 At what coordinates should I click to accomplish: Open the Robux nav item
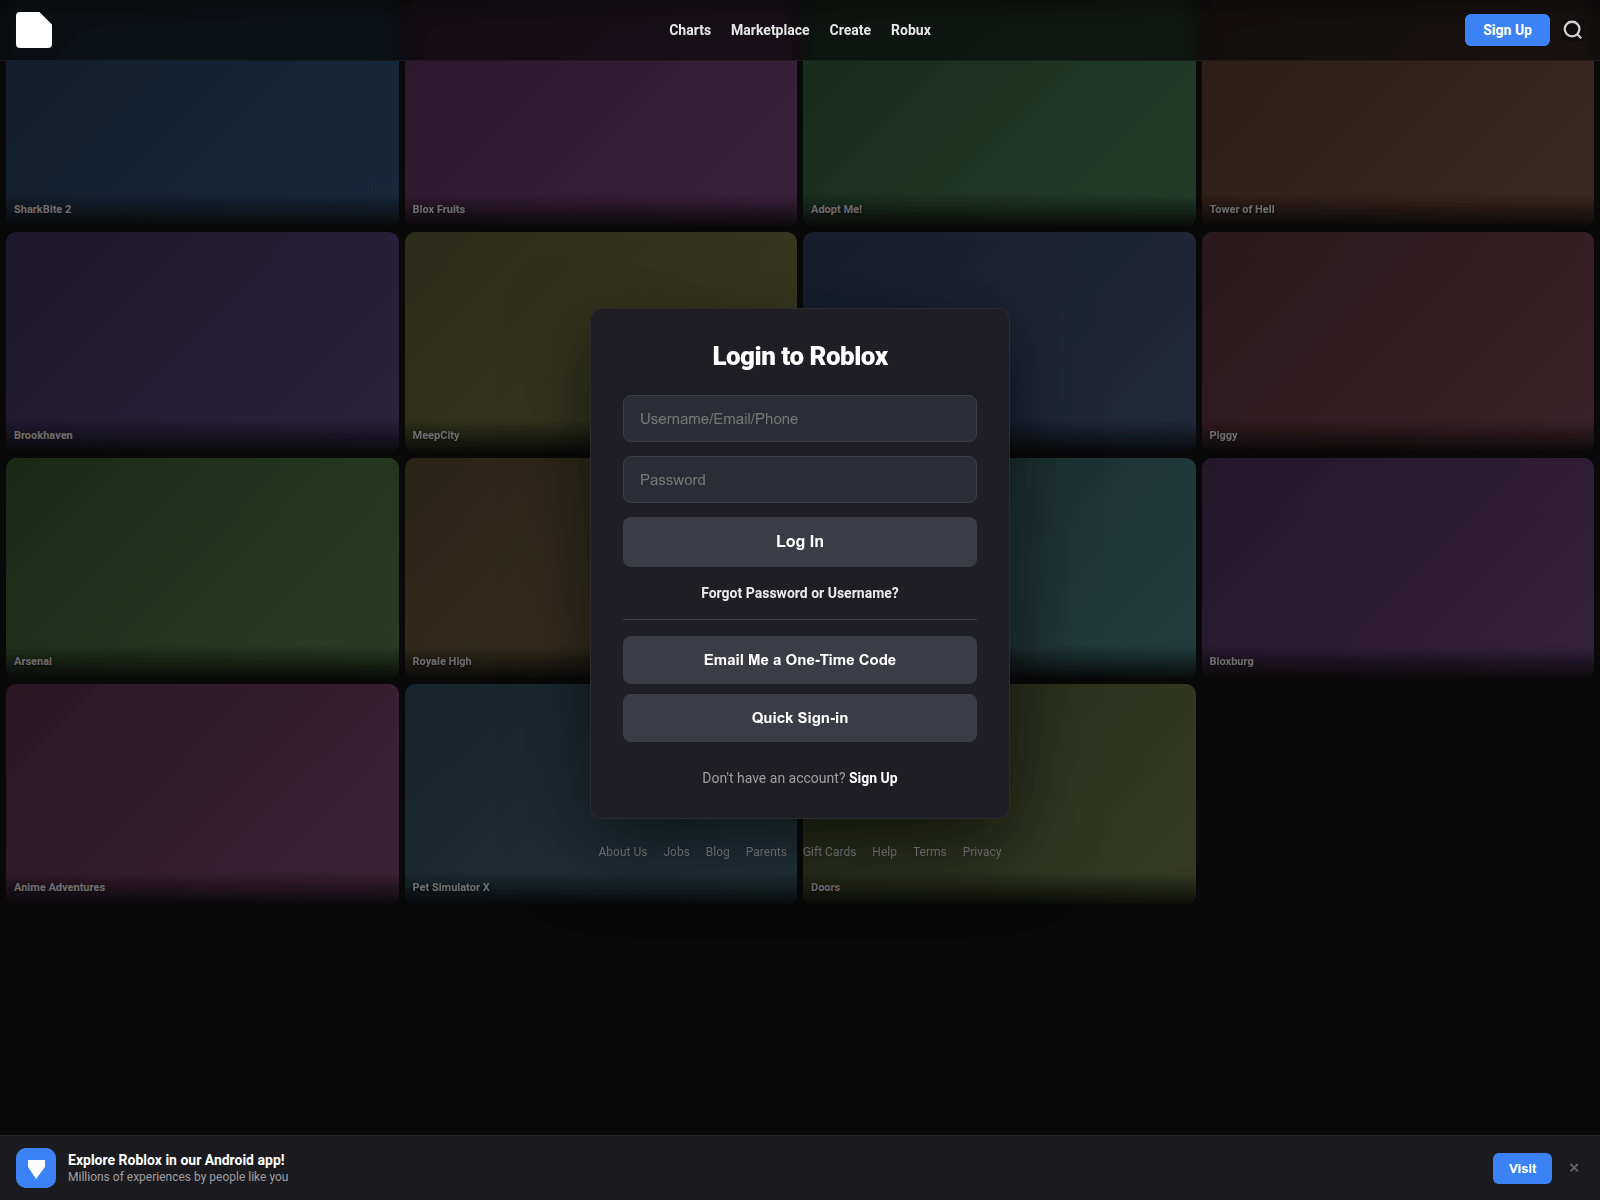[x=911, y=30]
